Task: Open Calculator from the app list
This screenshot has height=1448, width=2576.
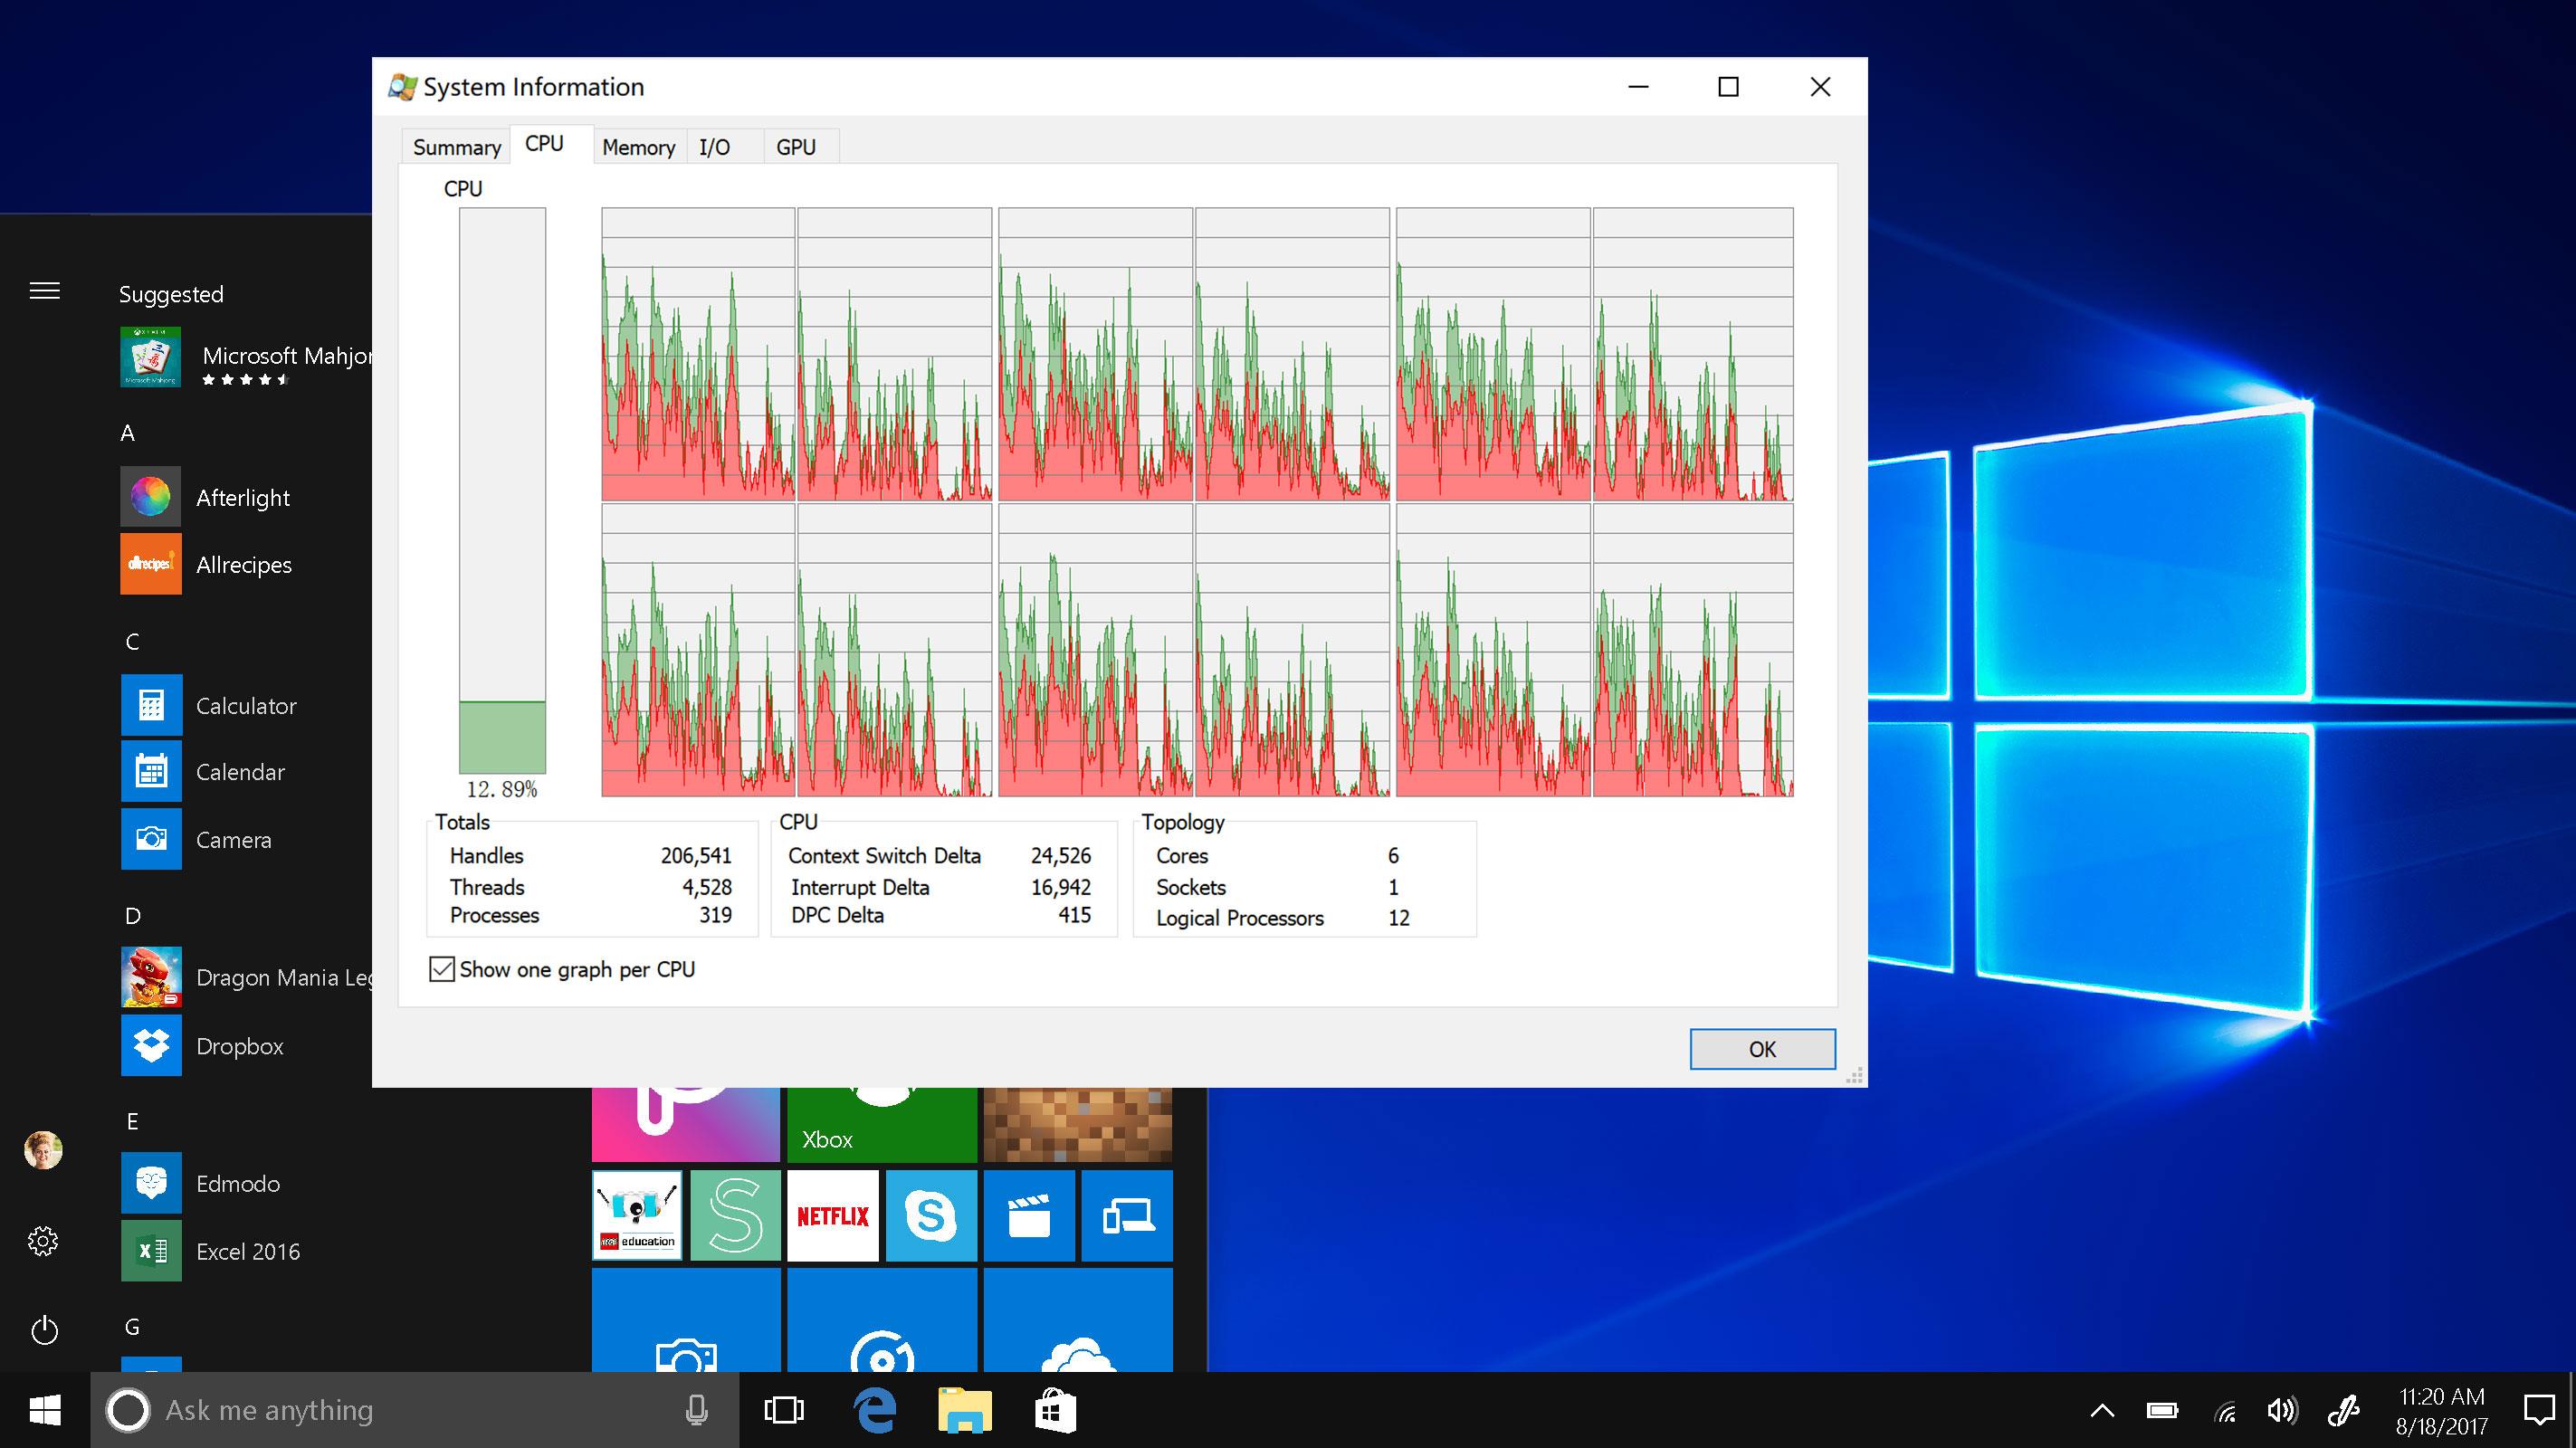Action: tap(245, 706)
